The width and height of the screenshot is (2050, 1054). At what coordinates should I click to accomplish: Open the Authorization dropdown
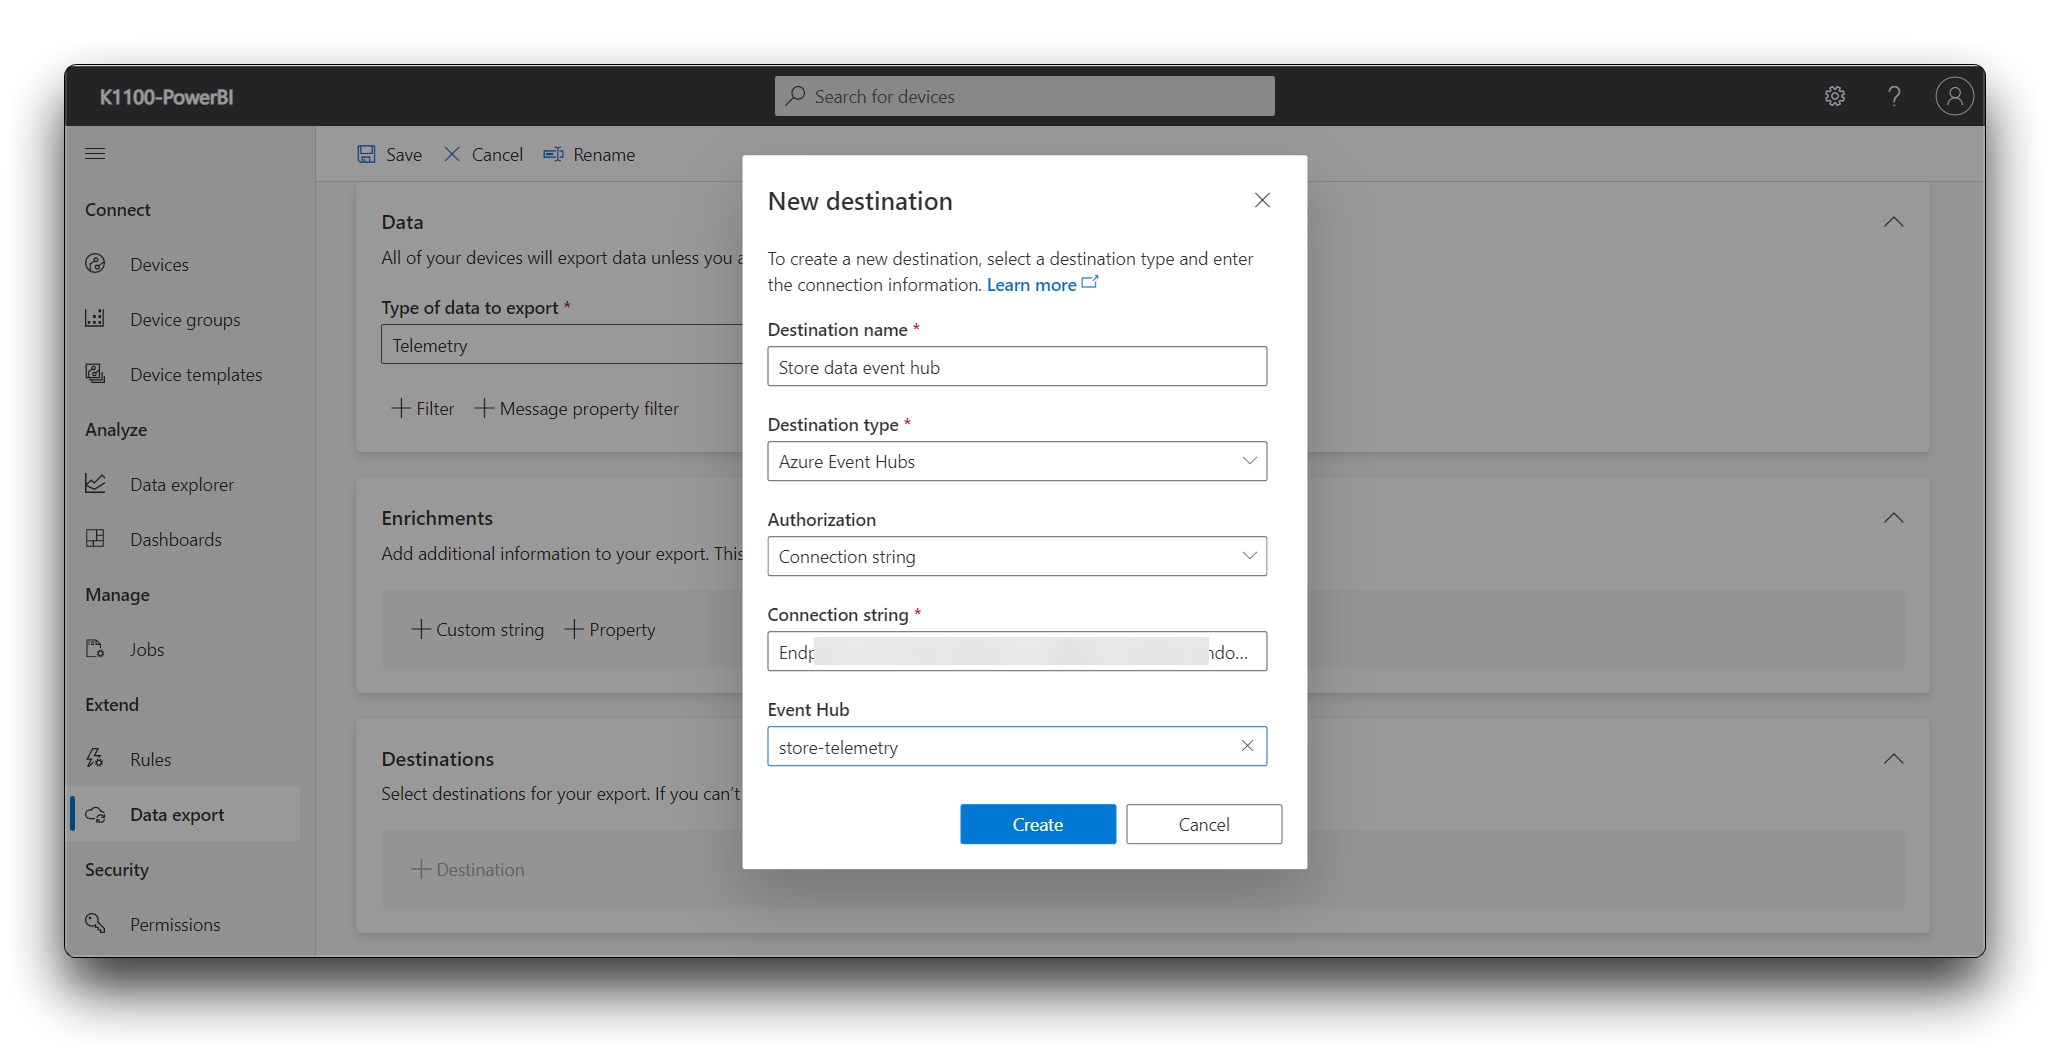1017,556
